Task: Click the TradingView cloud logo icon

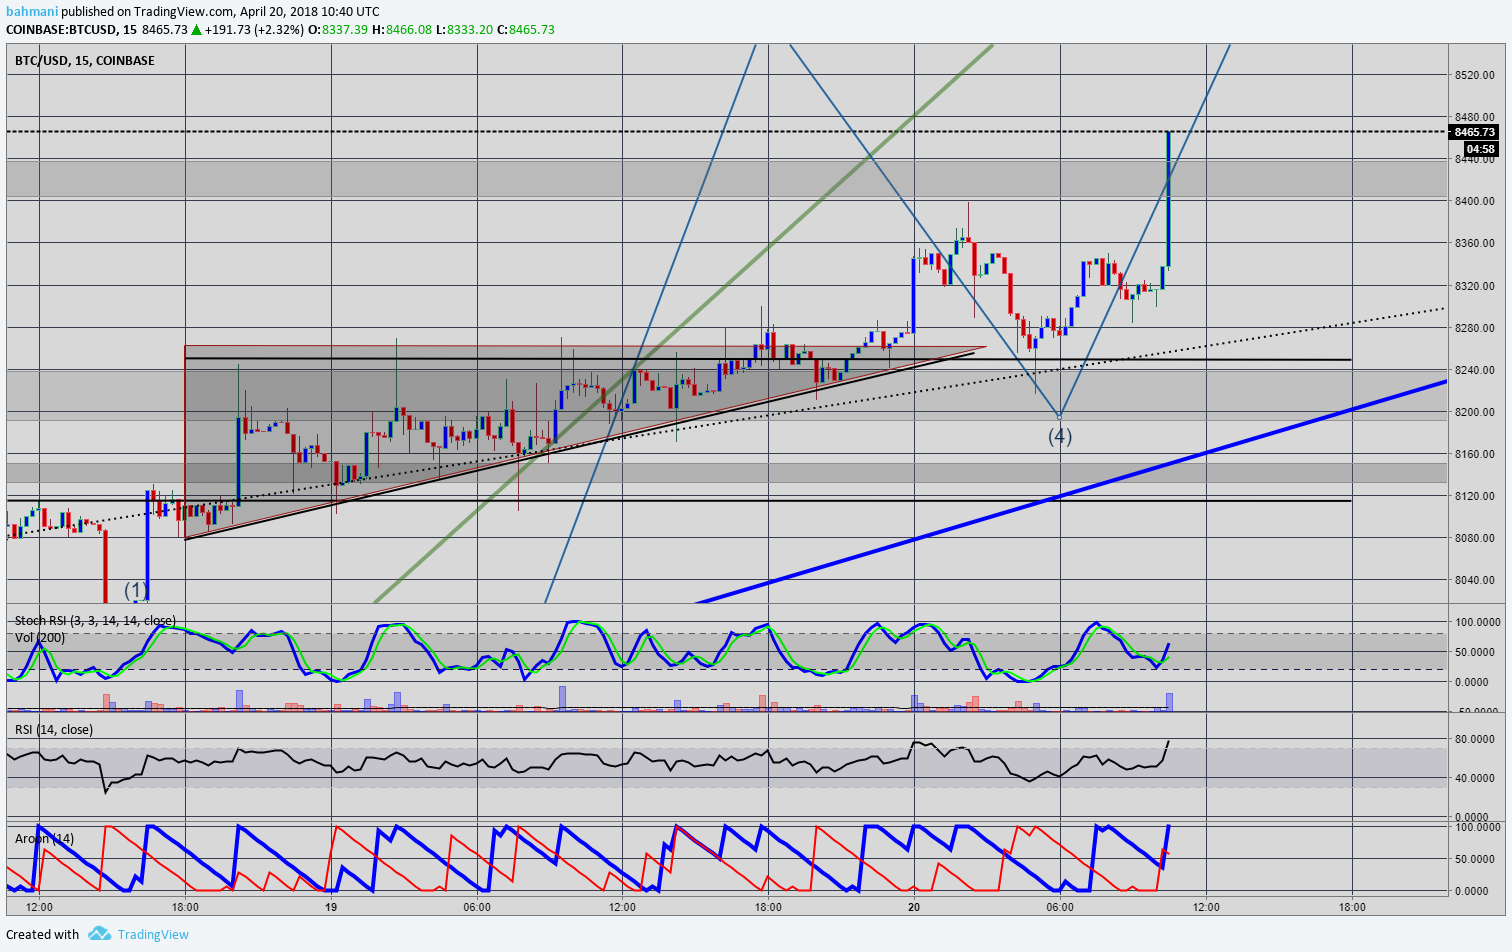Action: (99, 934)
